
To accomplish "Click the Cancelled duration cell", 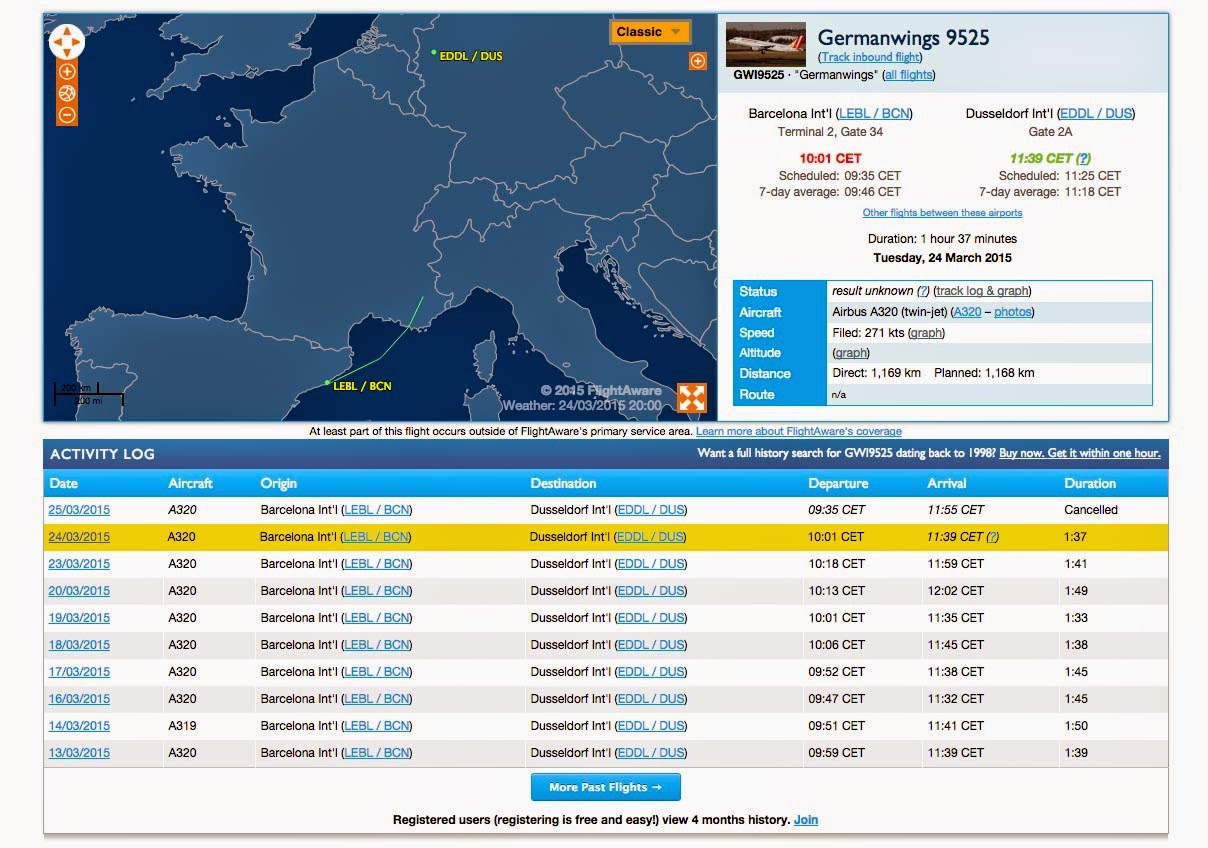I will [x=1091, y=510].
